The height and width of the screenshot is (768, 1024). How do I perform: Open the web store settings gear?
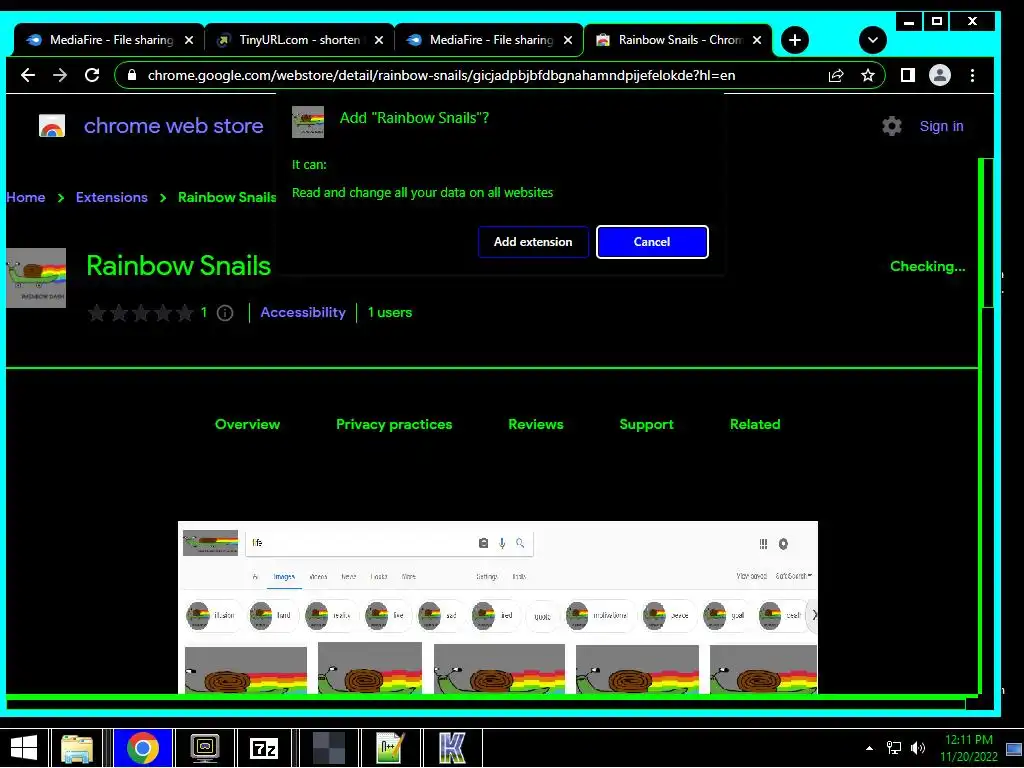point(891,126)
